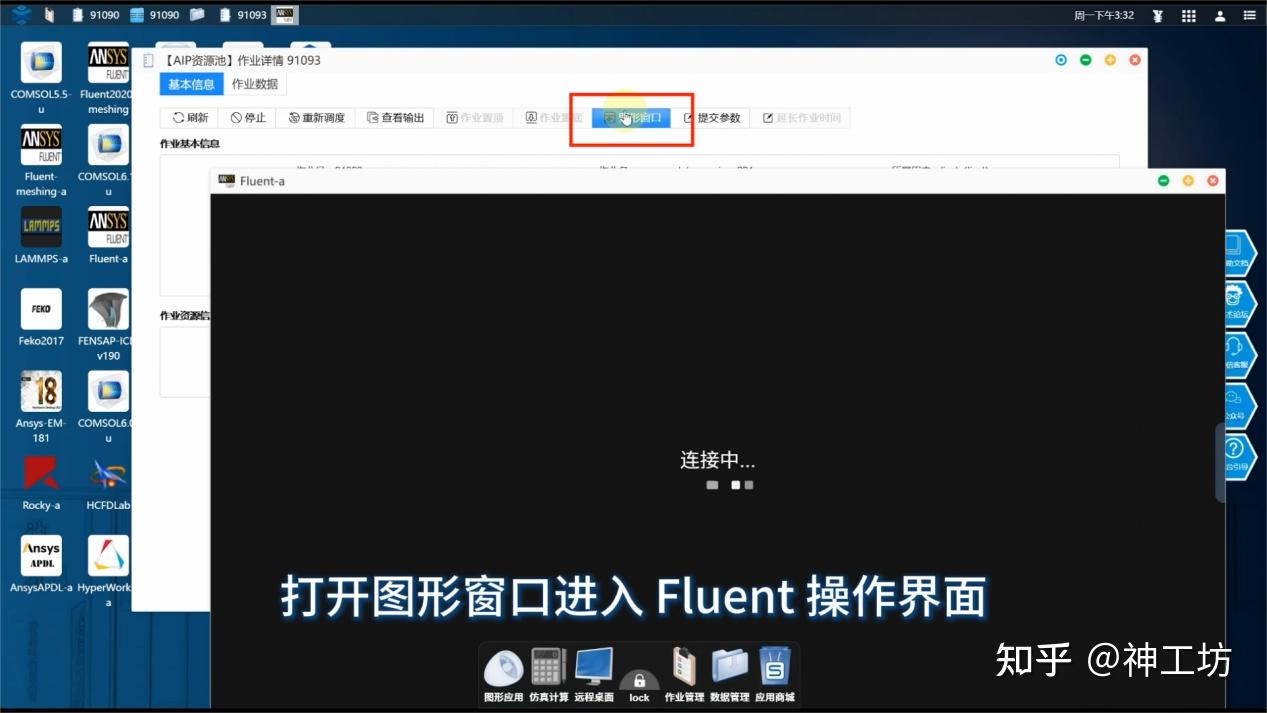Select the ANSYS Fluent taskbar icon

click(285, 15)
